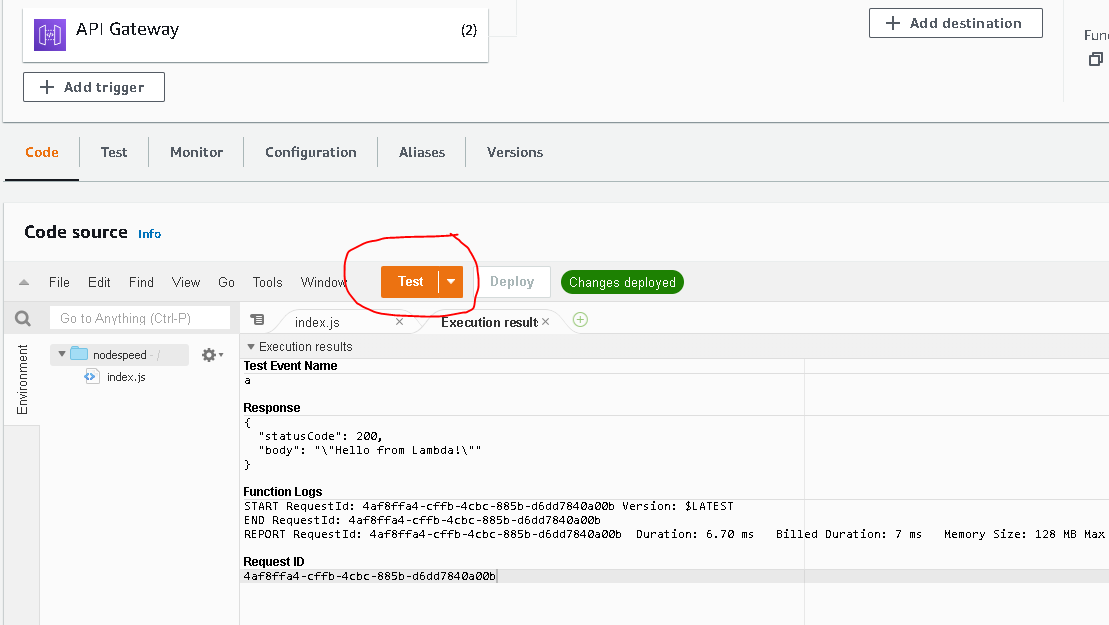
Task: Open the Tools menu in editor
Action: [267, 283]
